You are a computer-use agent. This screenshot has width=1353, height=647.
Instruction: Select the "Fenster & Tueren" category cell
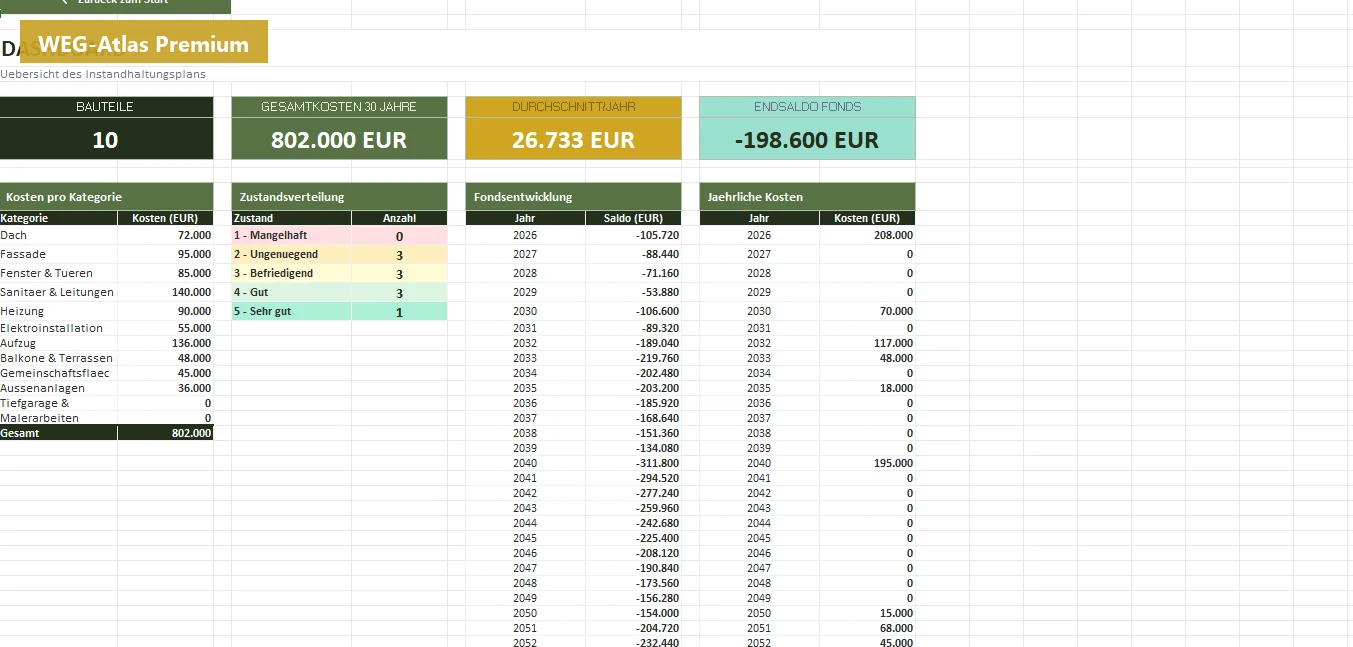coord(58,273)
